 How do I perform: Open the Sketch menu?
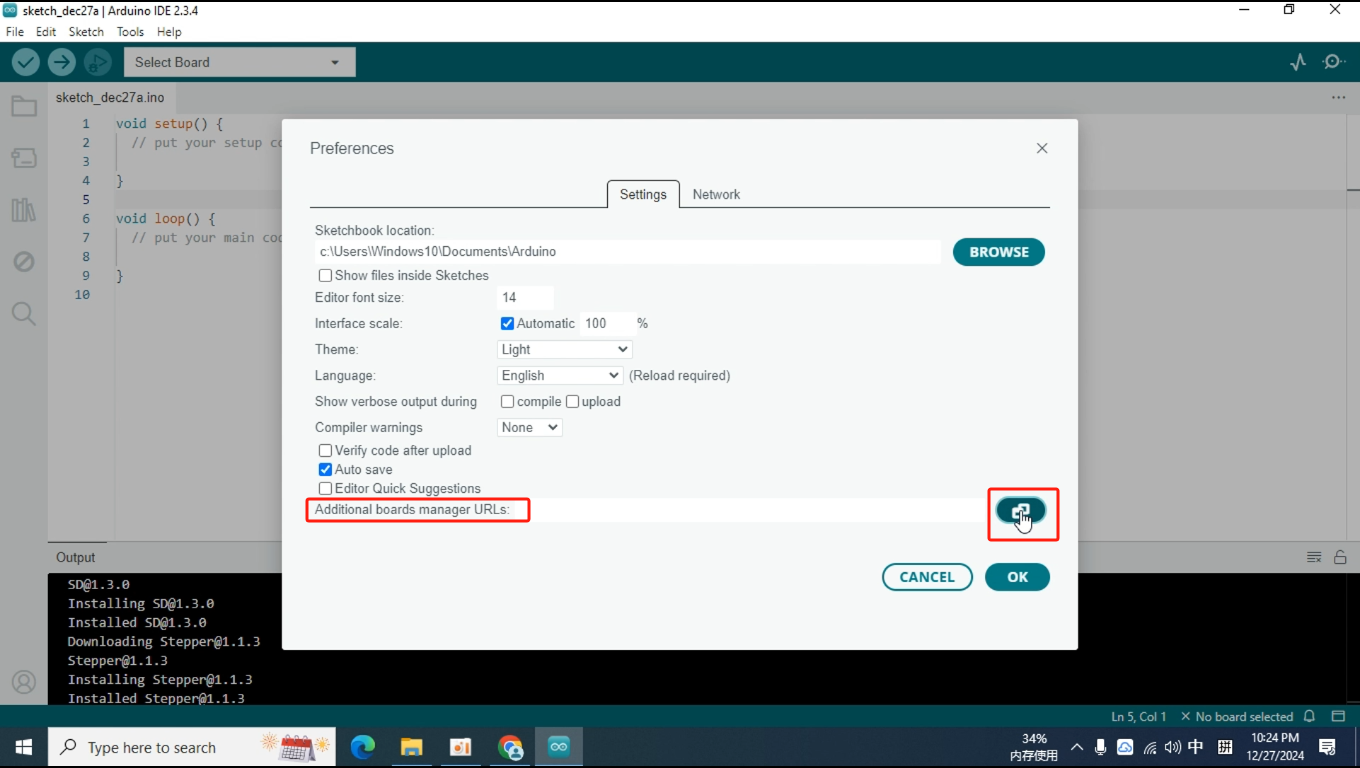(x=86, y=32)
